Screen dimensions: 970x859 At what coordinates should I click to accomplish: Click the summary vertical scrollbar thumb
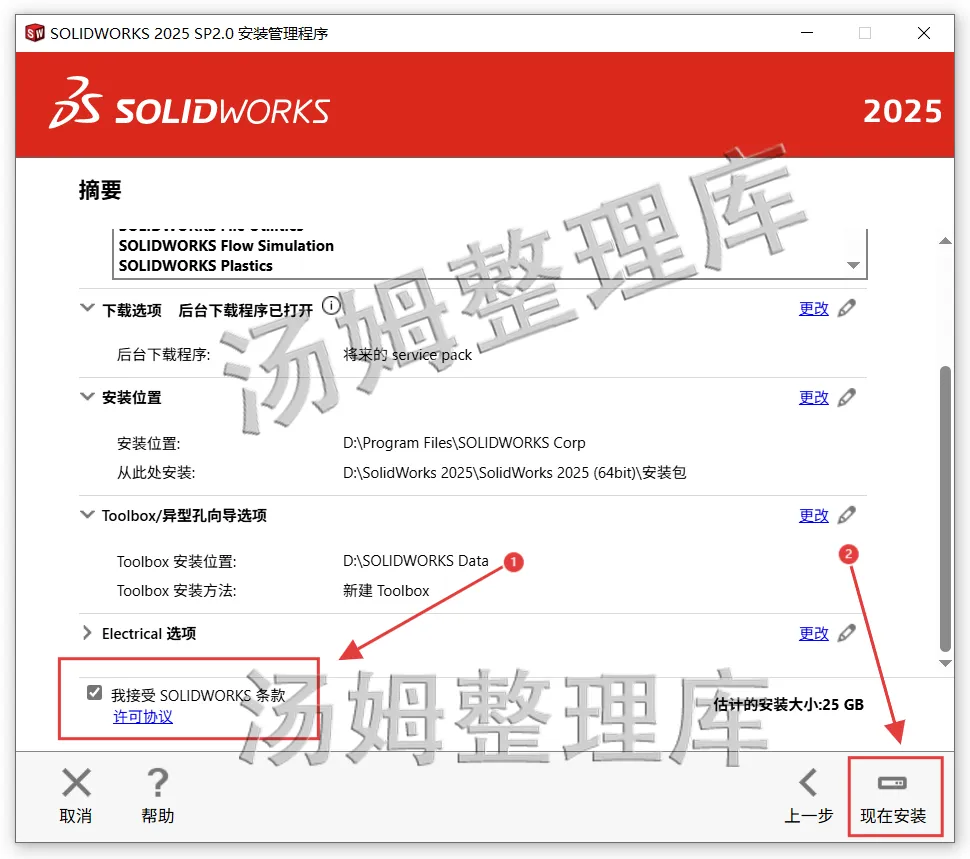tap(945, 508)
